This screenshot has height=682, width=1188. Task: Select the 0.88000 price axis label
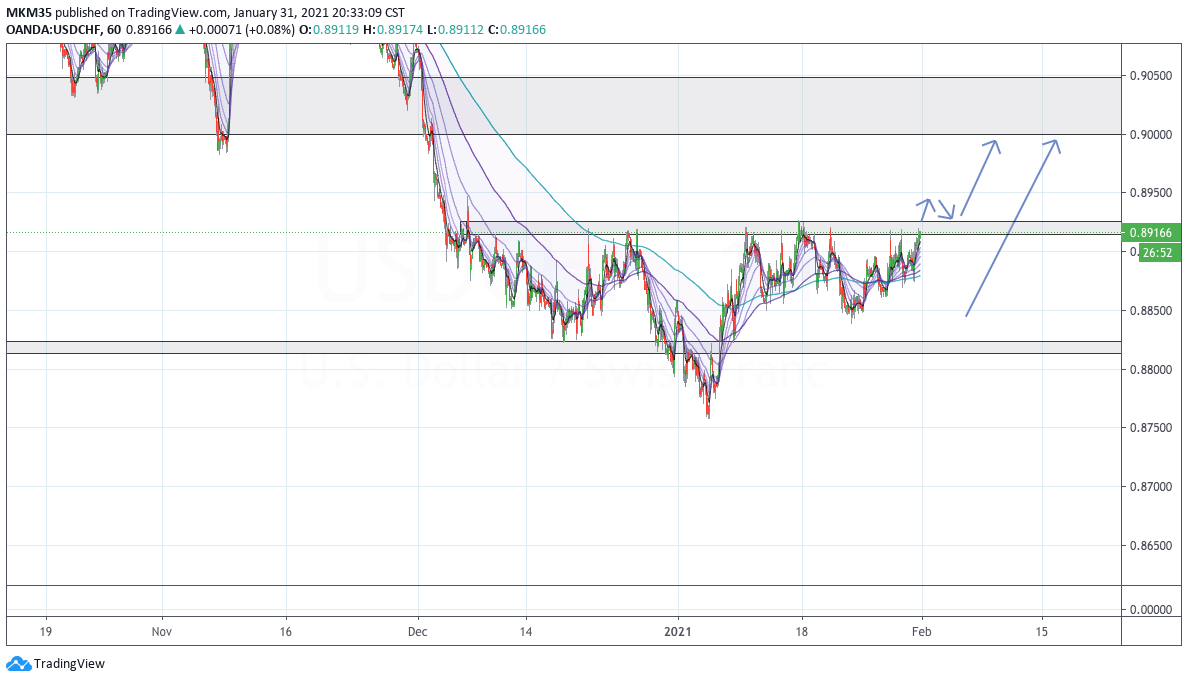(1151, 370)
